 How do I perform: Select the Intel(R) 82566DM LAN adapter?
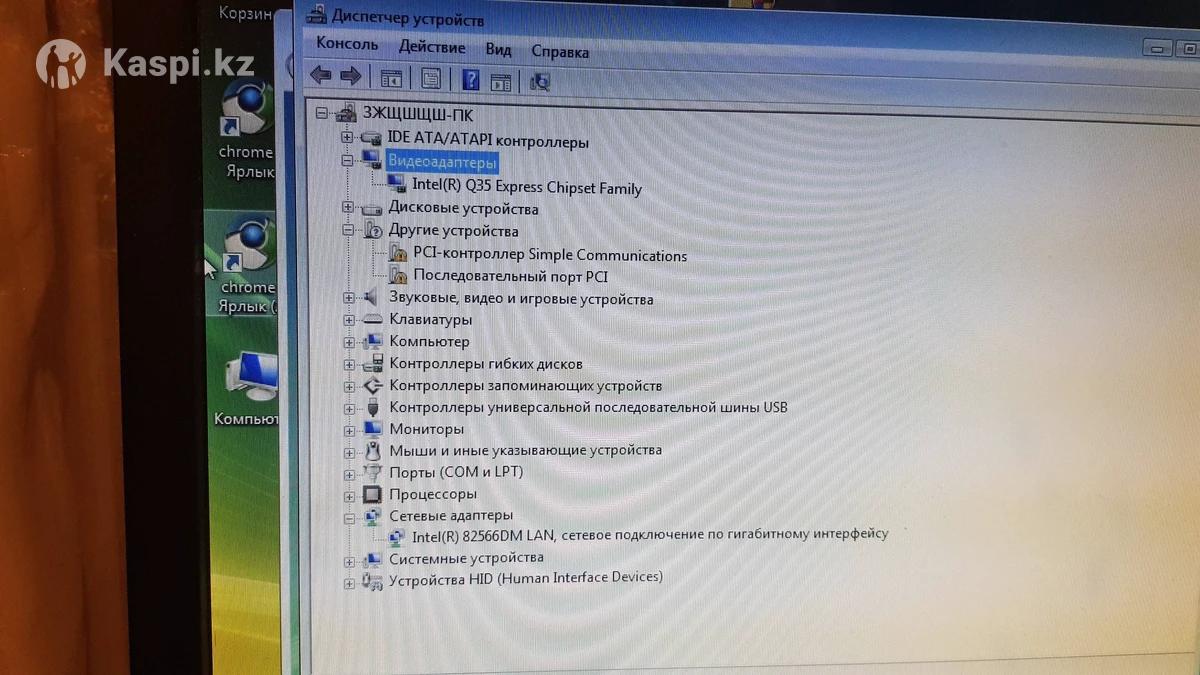649,534
